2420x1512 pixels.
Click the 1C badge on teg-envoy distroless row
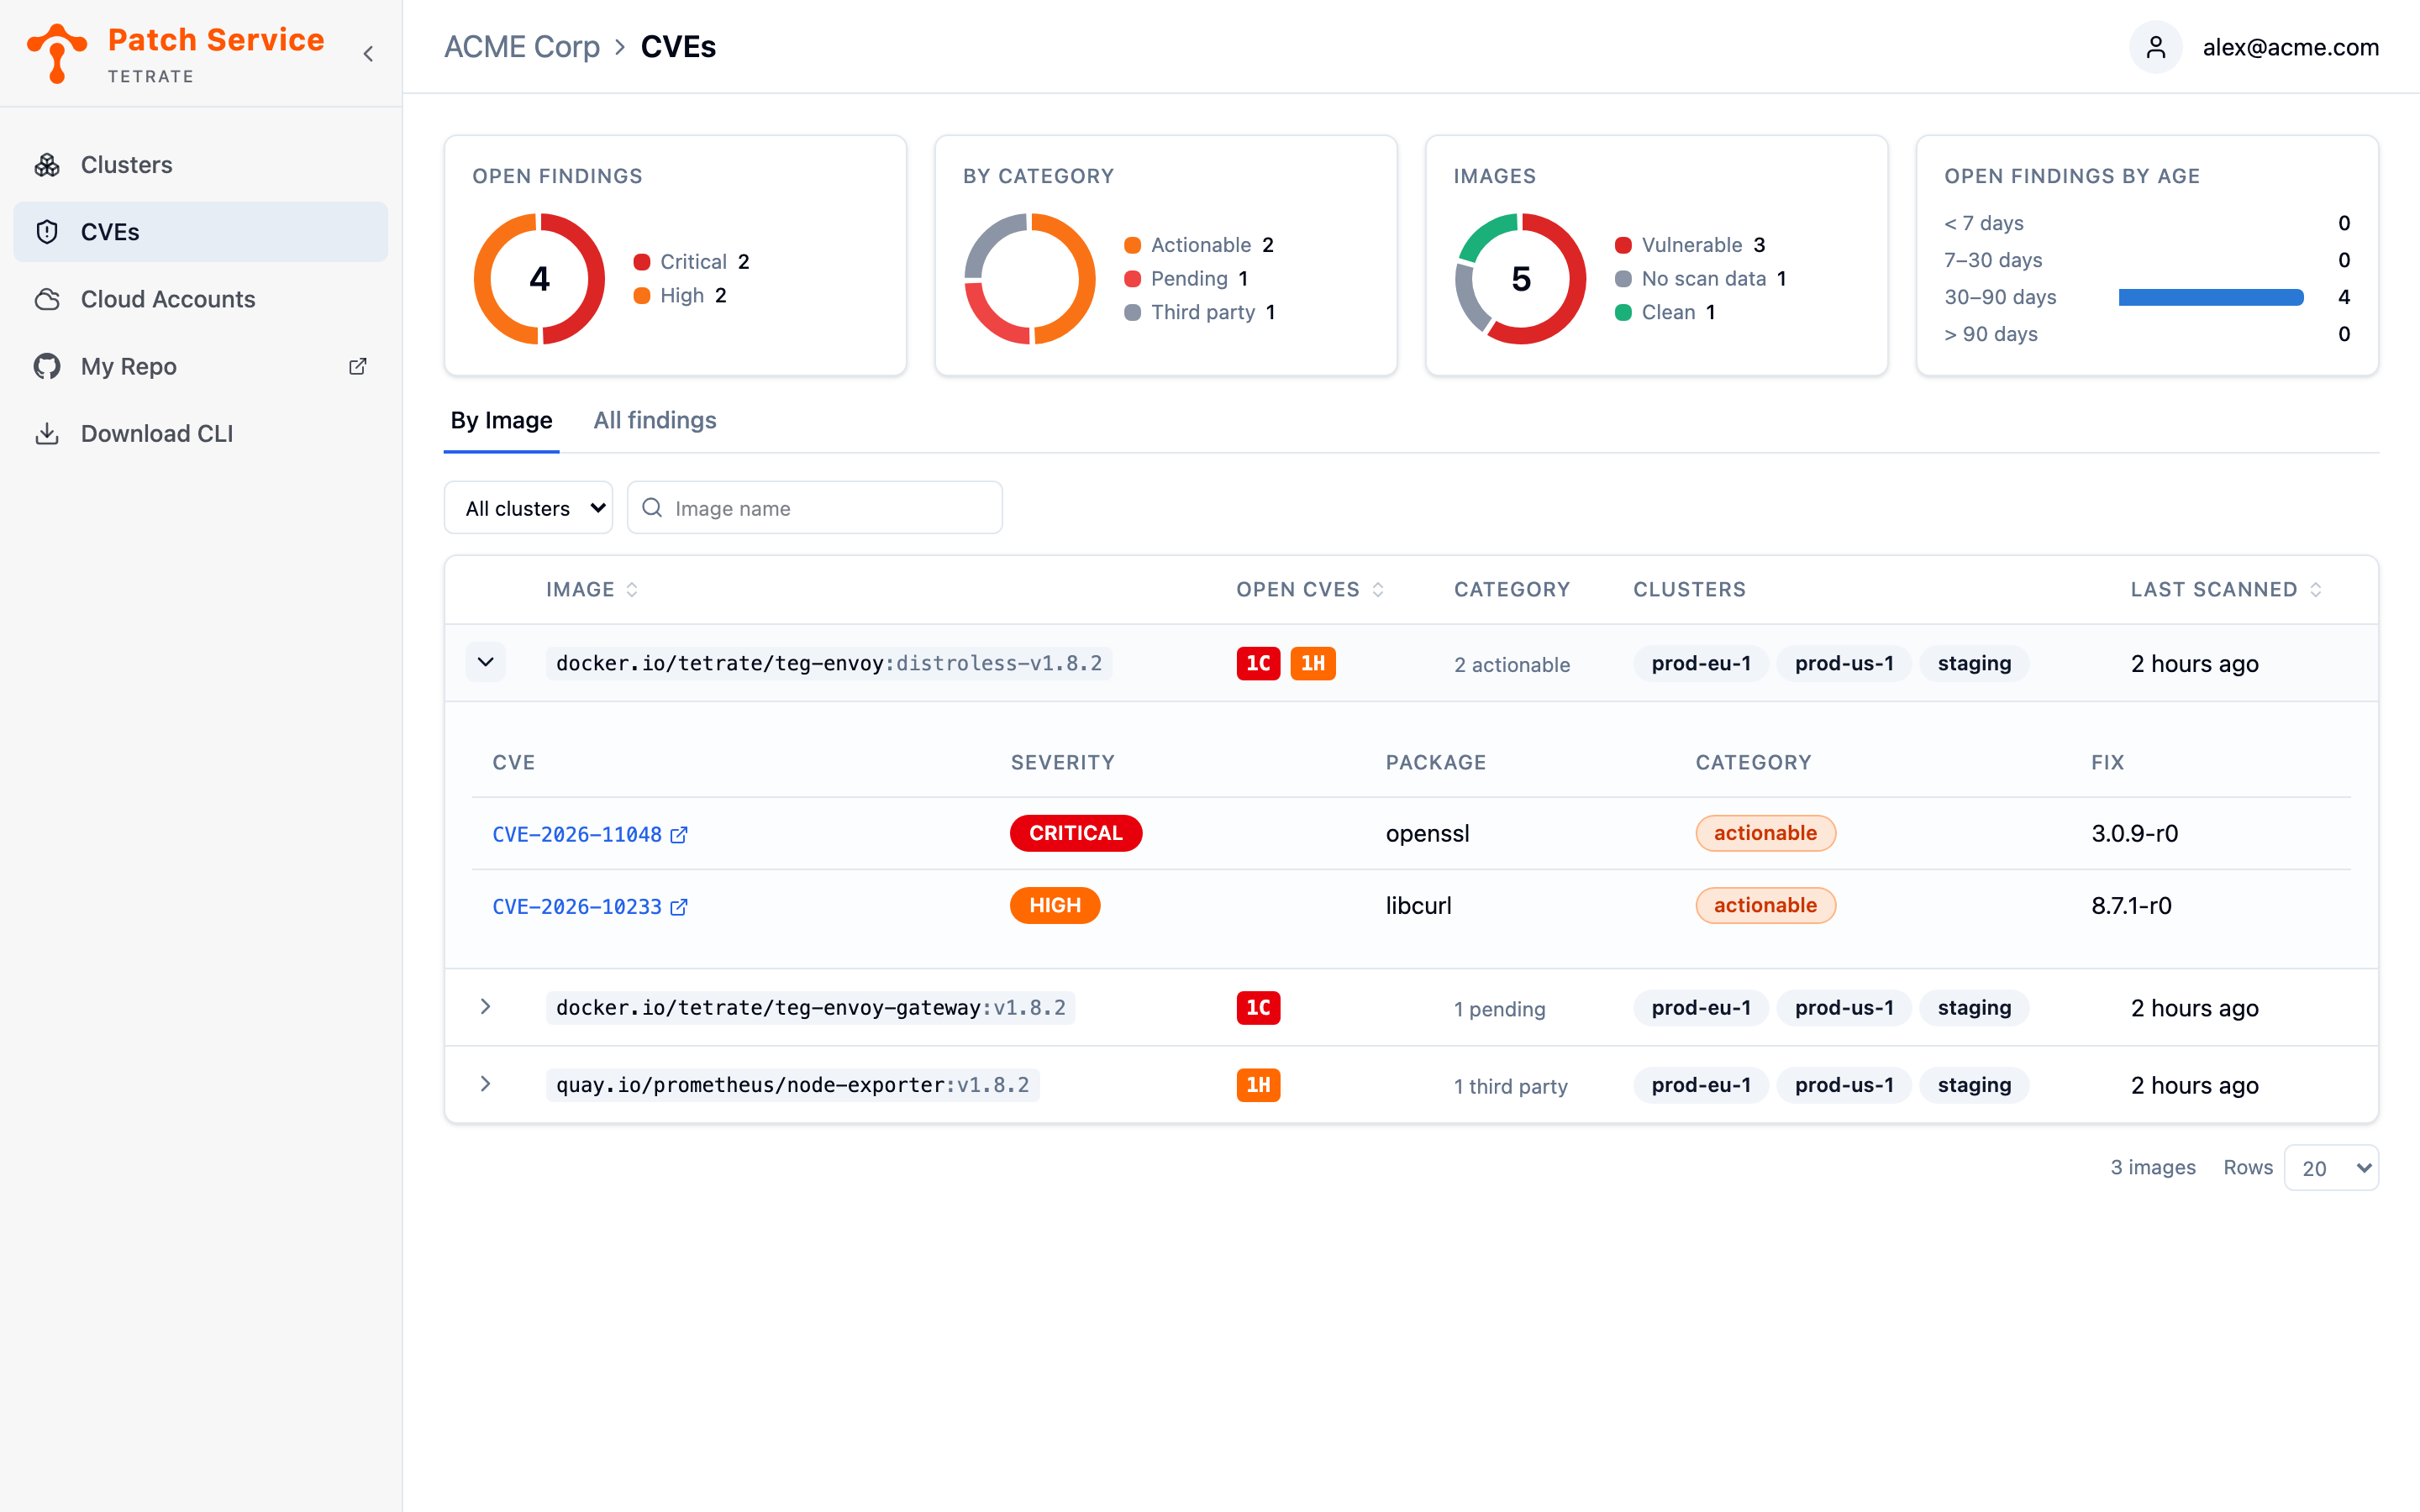1258,663
